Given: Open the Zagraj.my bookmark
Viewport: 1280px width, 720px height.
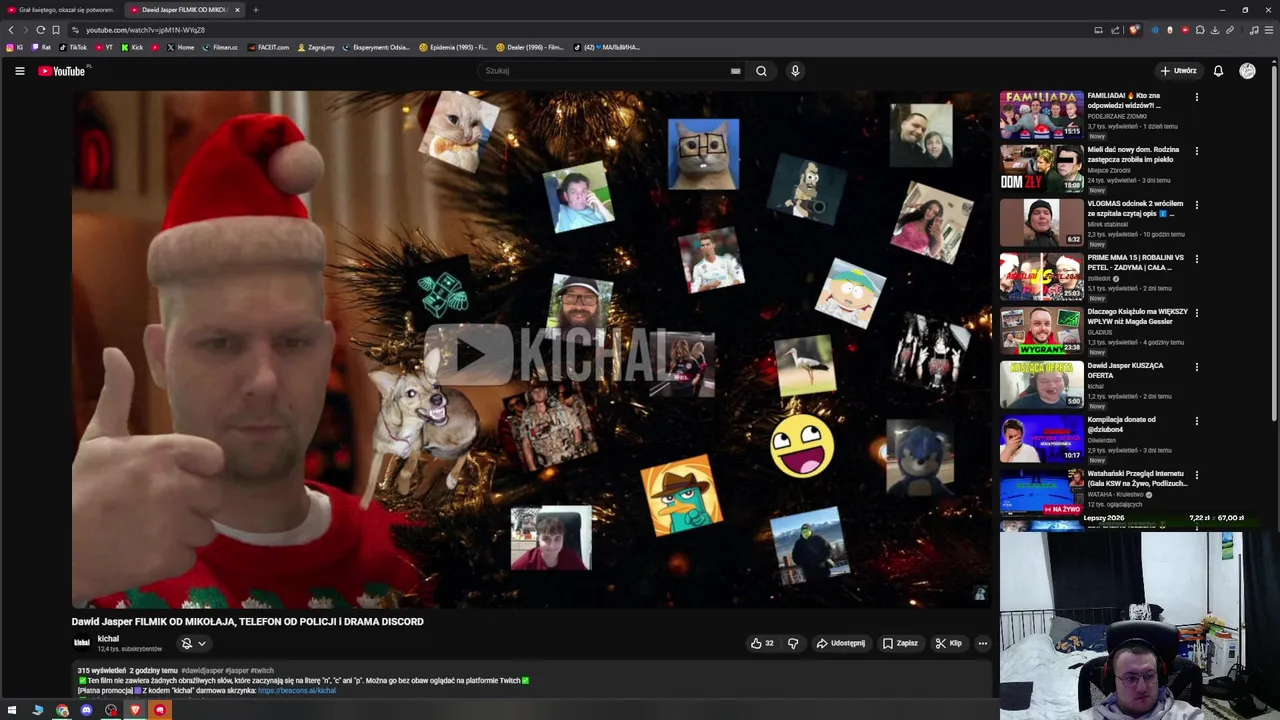Looking at the screenshot, I should click(316, 47).
